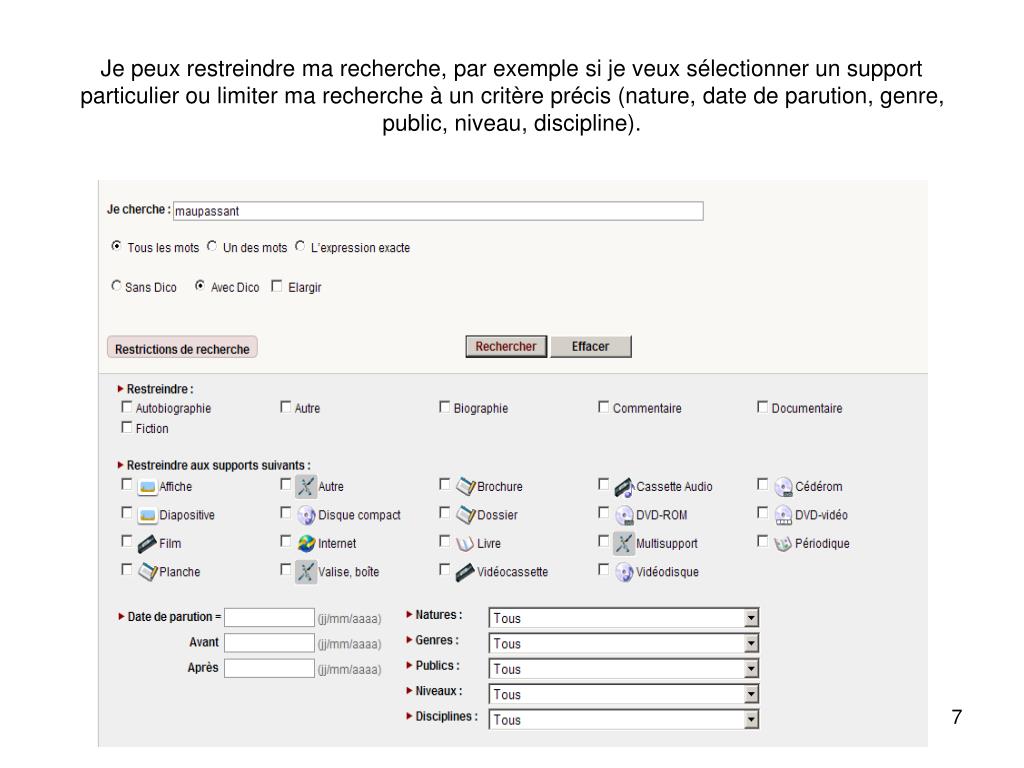Screen dimensions: 1024x768
Task: Select the Tous les mots radio button
Action: [x=116, y=246]
